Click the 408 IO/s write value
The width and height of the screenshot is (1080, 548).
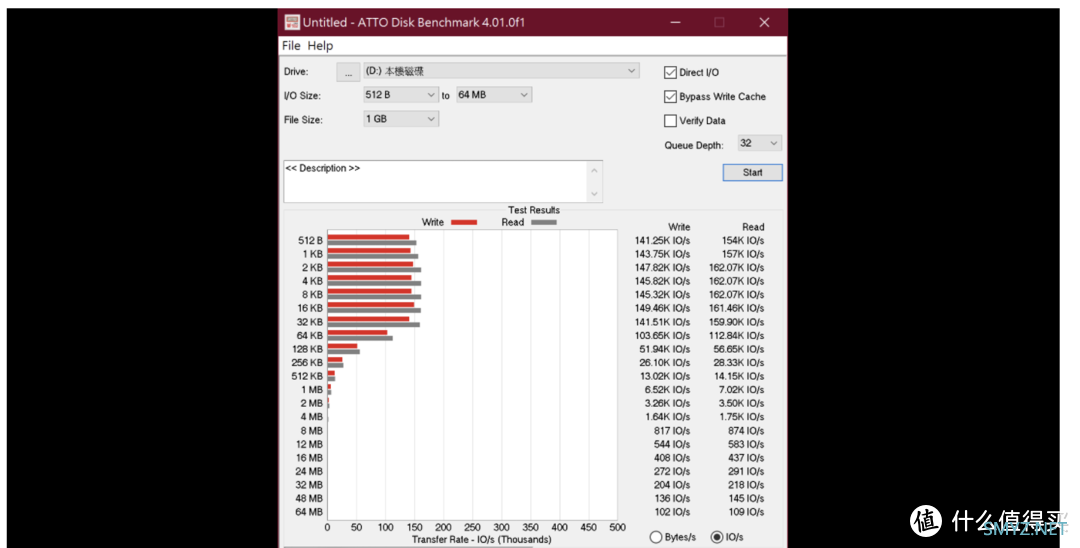[672, 458]
